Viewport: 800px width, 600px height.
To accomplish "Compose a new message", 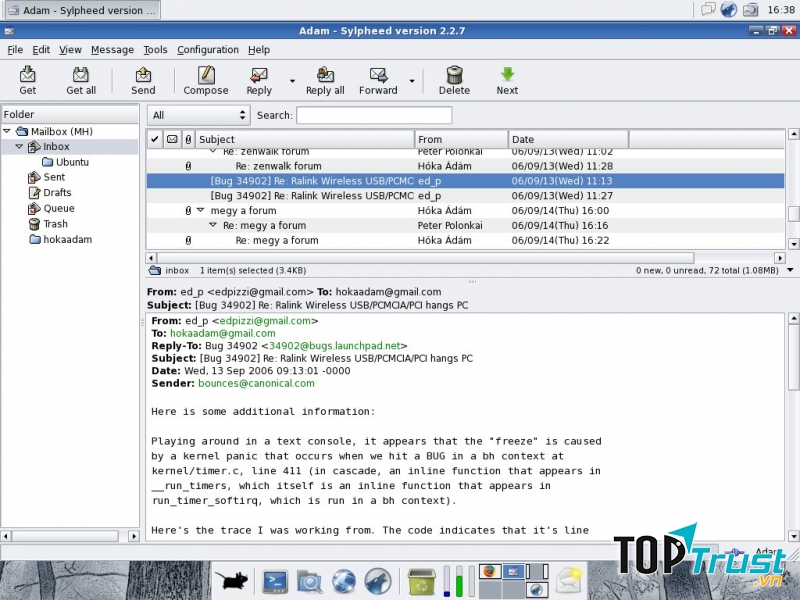I will (x=206, y=80).
